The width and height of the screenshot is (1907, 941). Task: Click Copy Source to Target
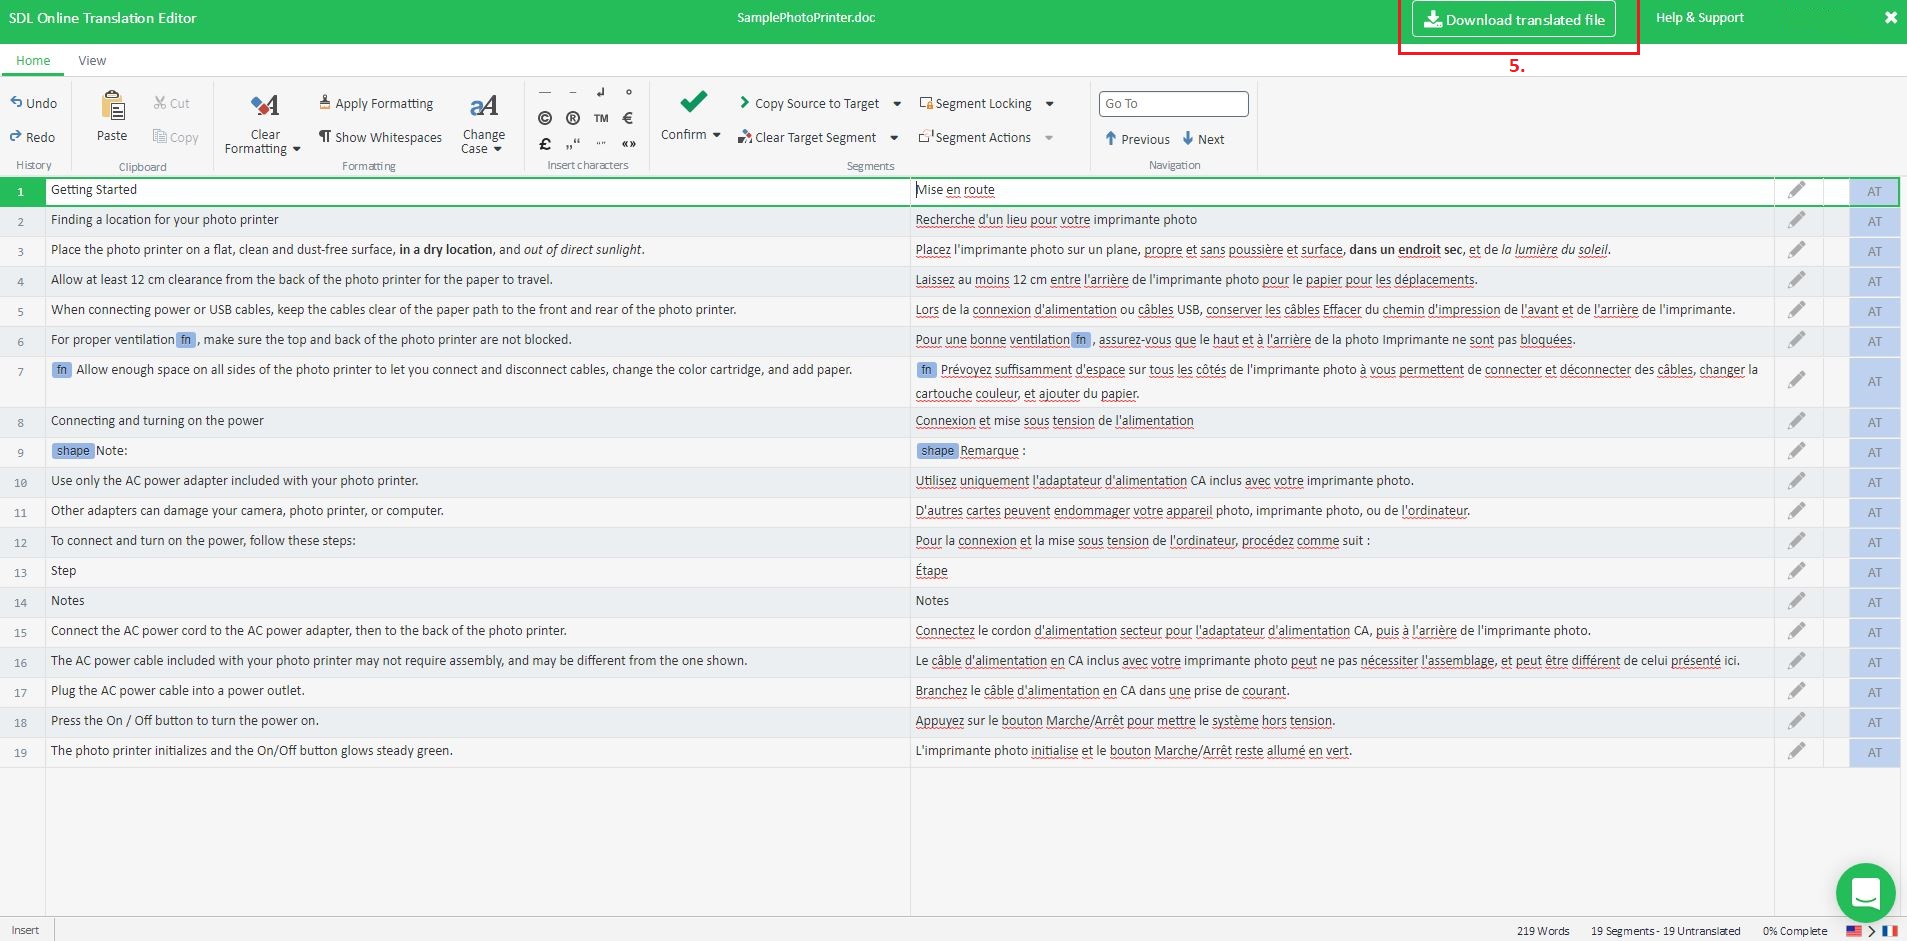pyautogui.click(x=809, y=103)
